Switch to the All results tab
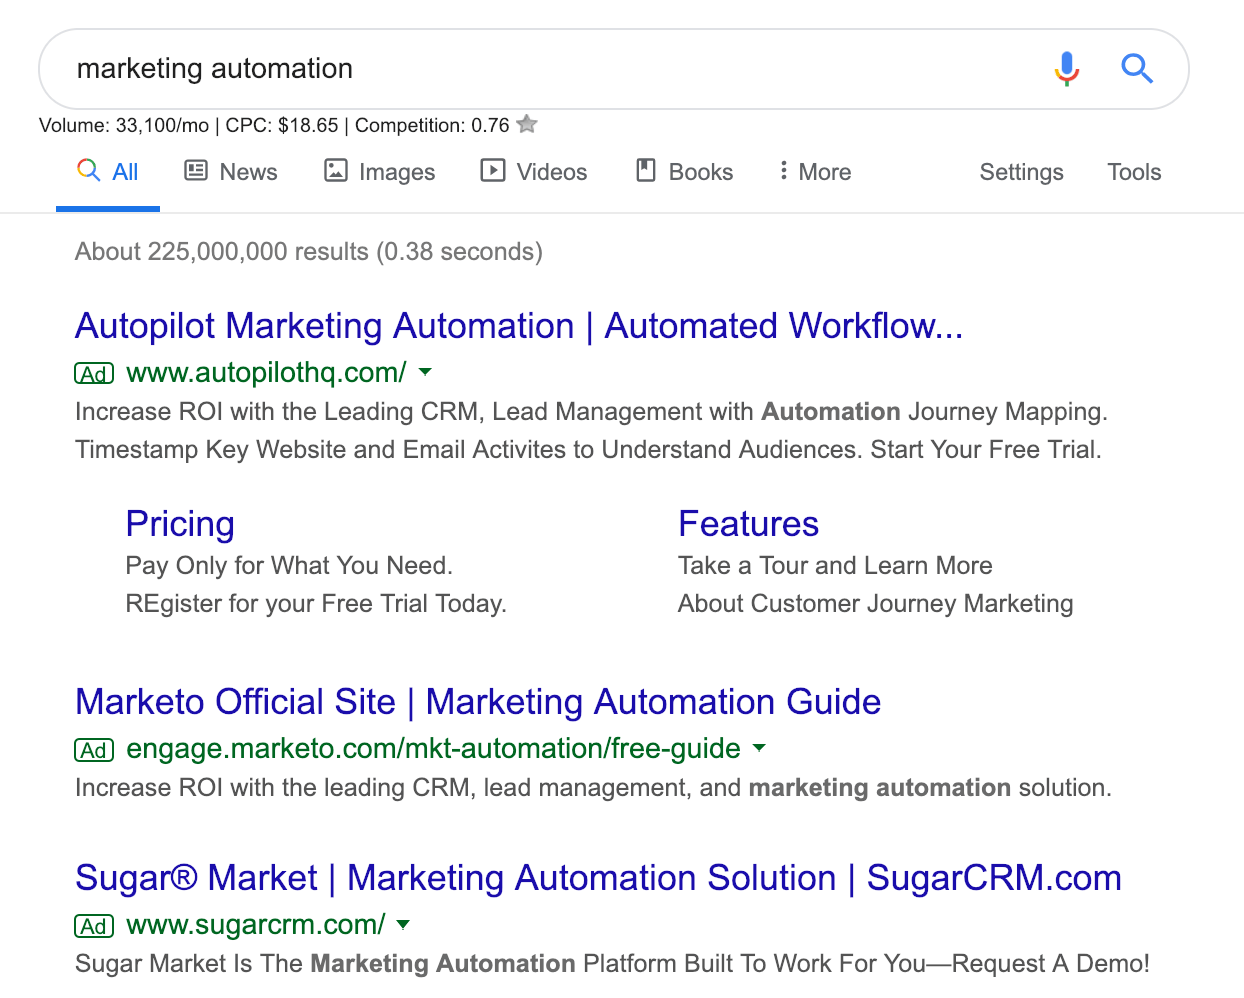Image resolution: width=1244 pixels, height=998 pixels. tap(108, 172)
